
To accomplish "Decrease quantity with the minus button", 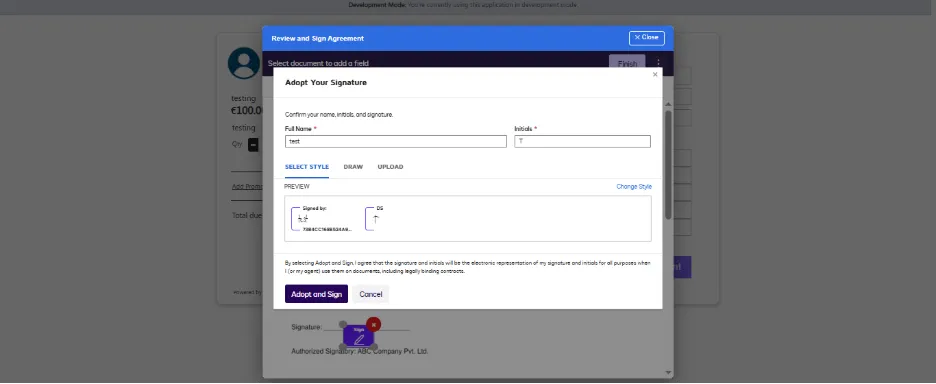I will coord(253,145).
